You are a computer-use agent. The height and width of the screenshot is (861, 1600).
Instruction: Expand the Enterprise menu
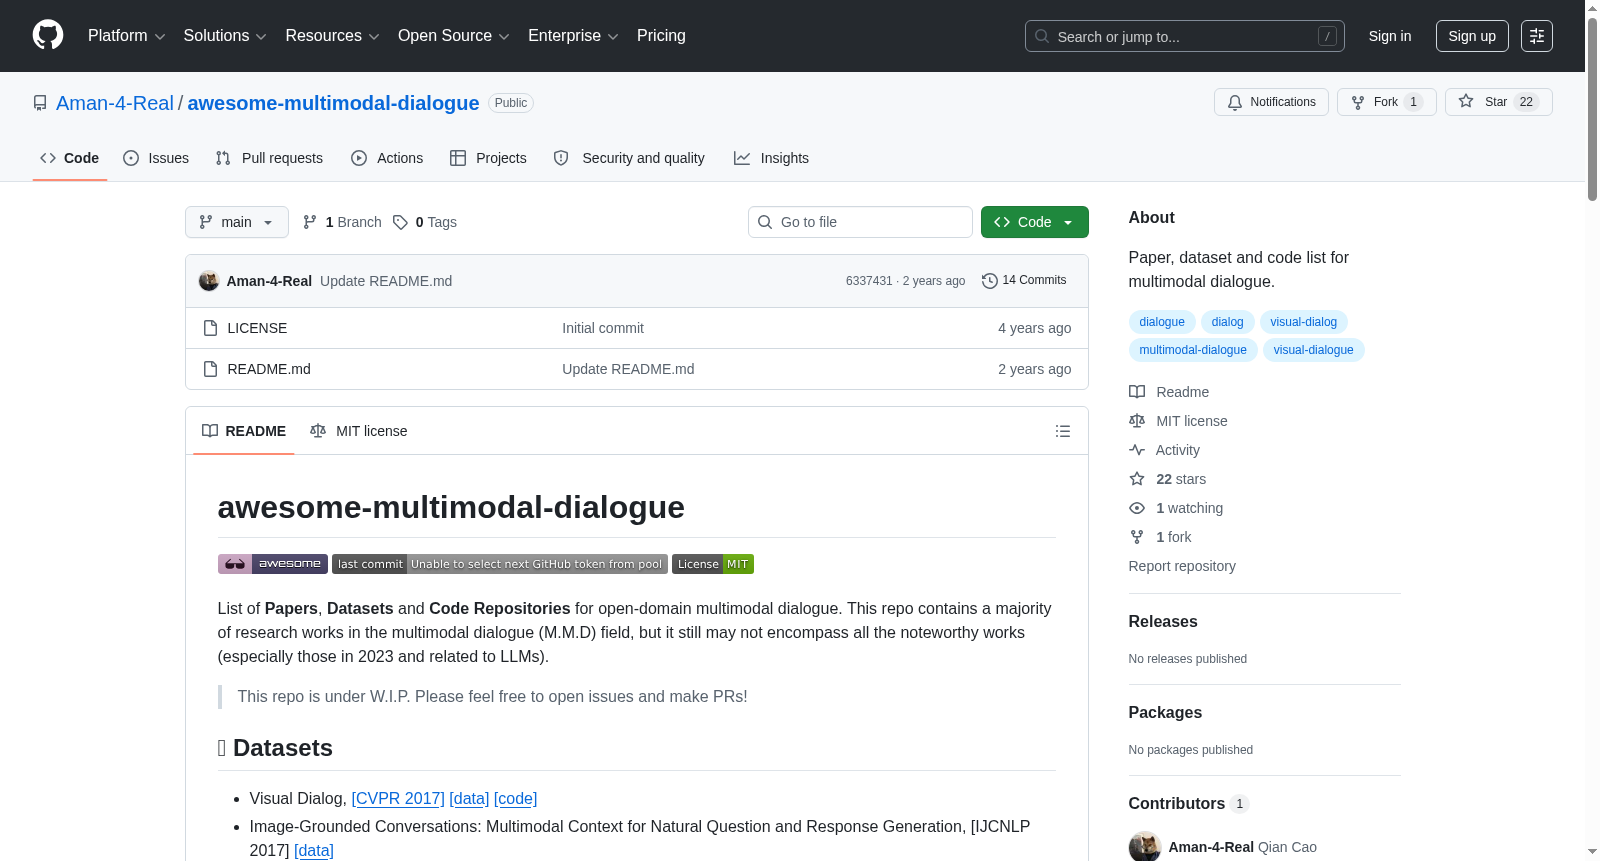pos(573,36)
